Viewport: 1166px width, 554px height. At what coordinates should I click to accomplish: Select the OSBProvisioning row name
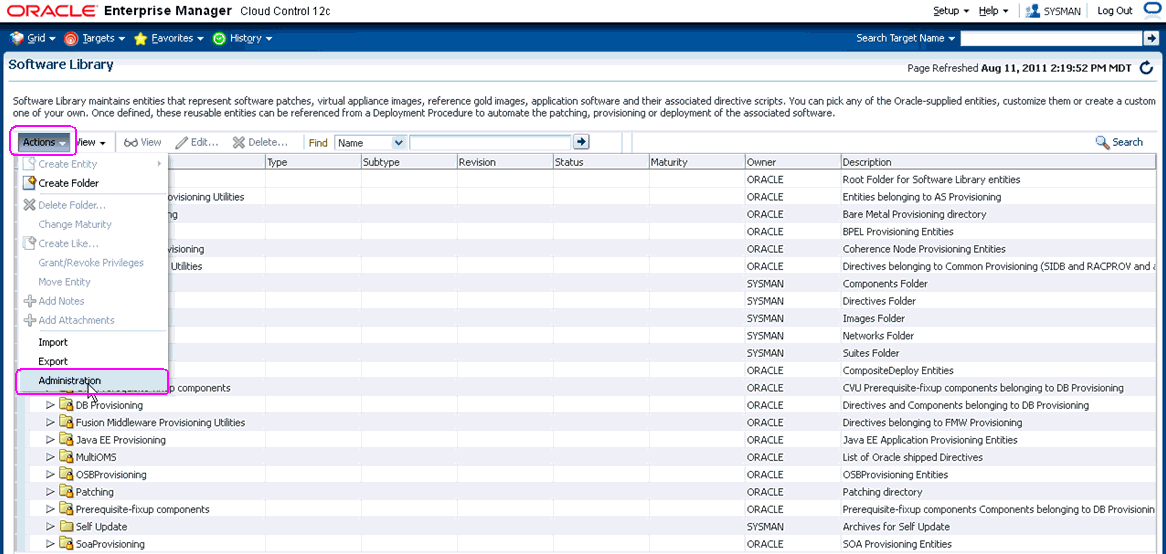pos(111,474)
